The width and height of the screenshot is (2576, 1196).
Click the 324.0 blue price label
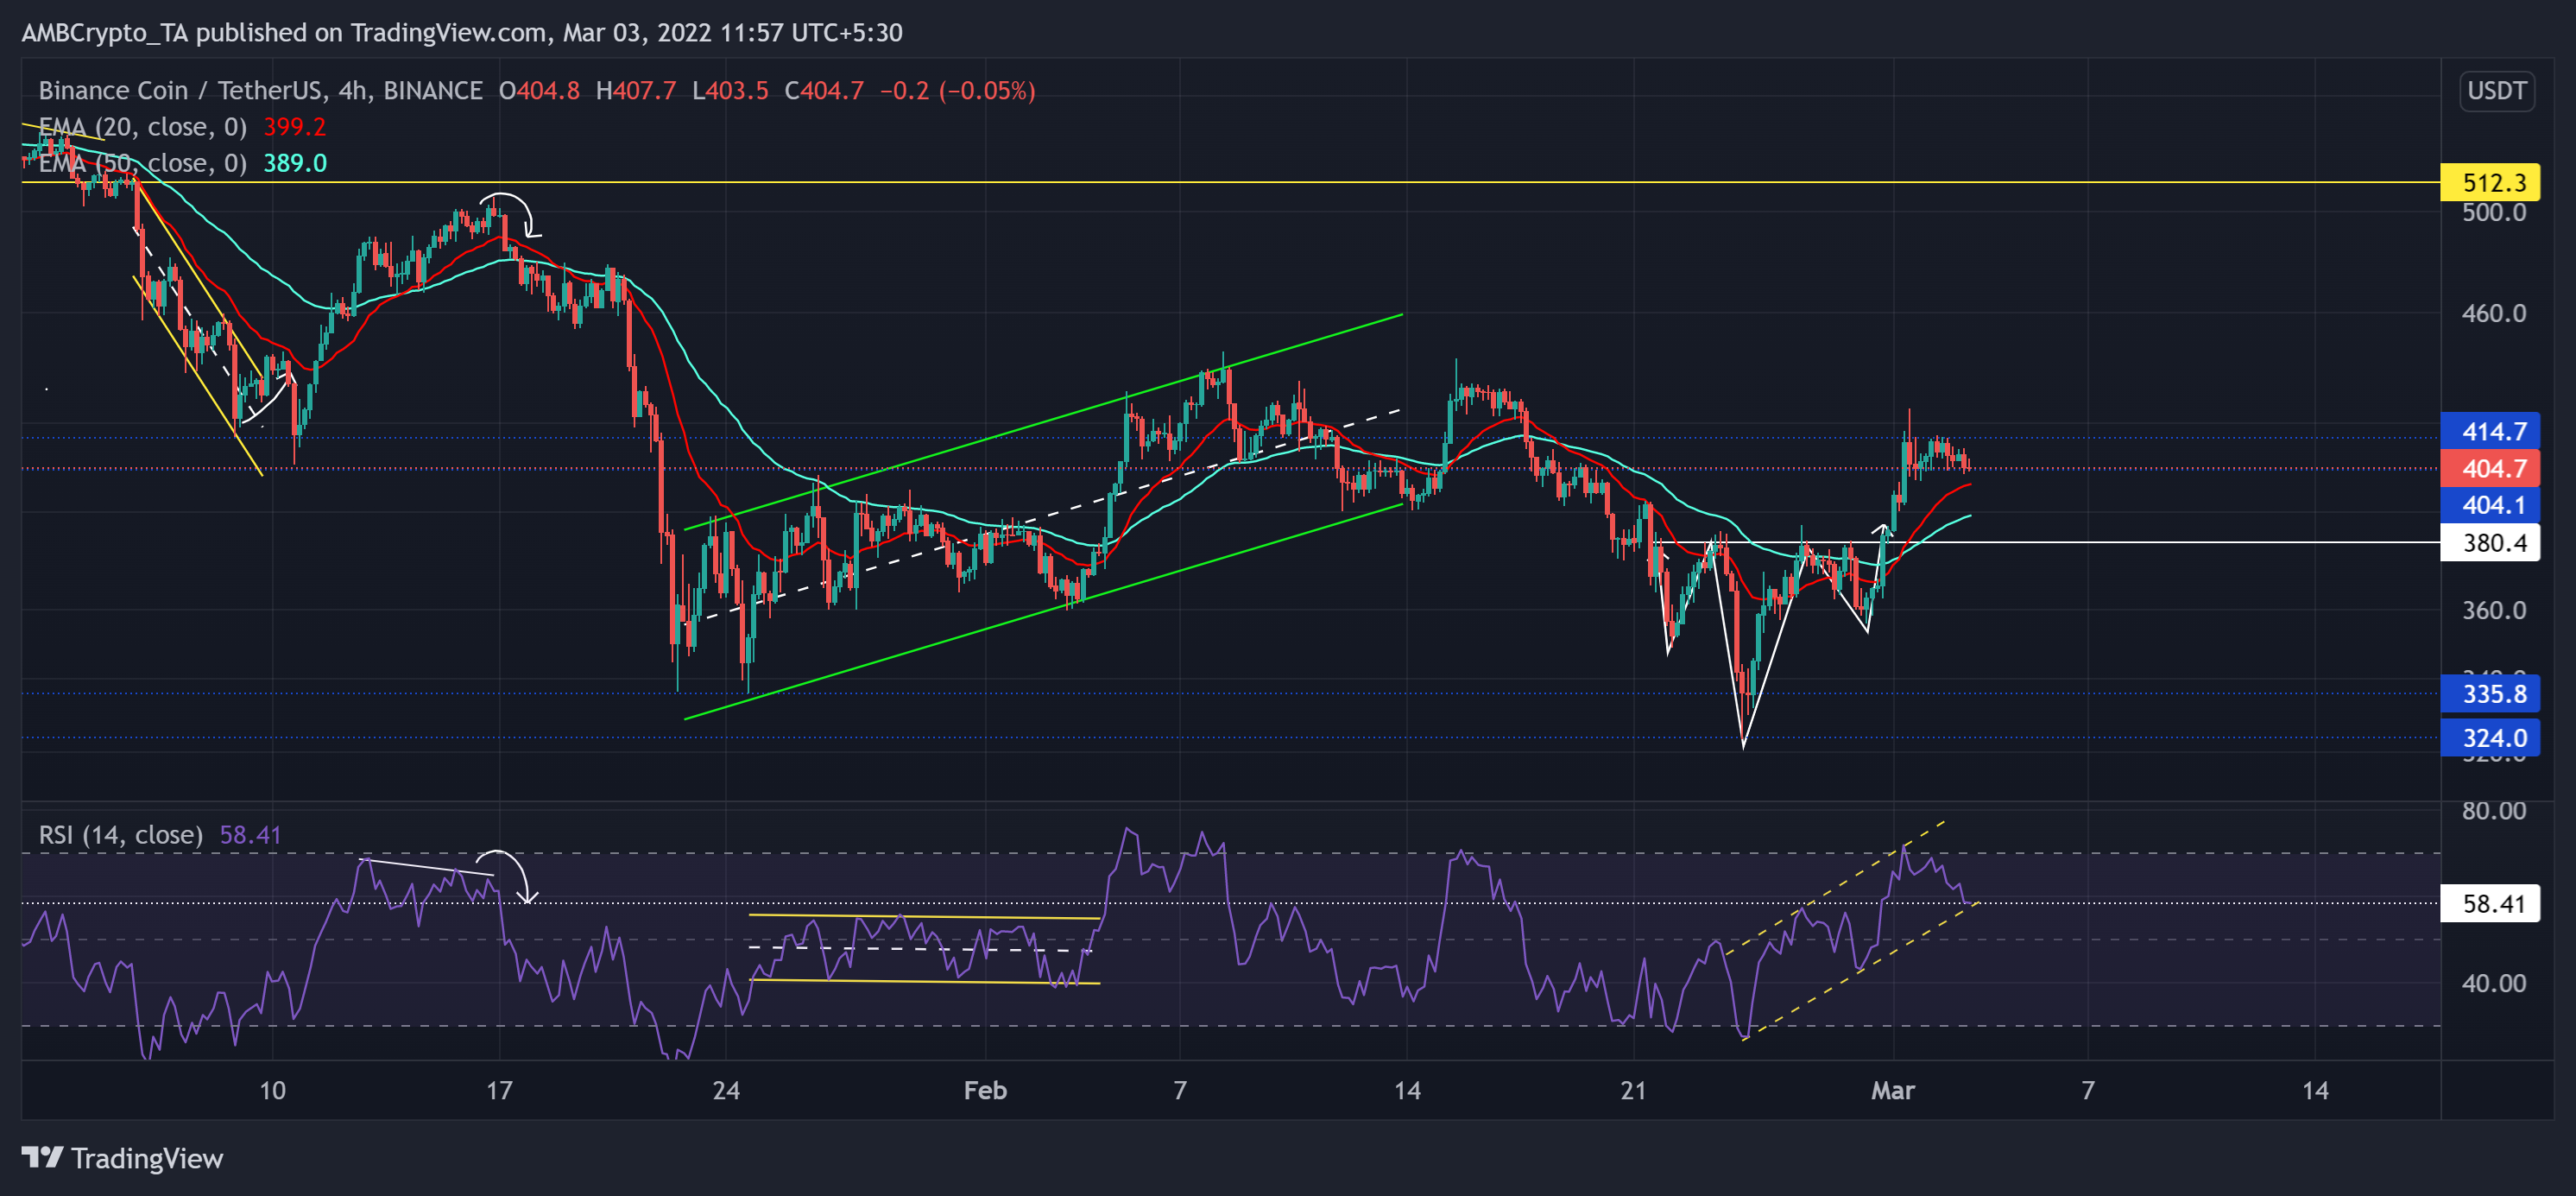tap(2490, 738)
